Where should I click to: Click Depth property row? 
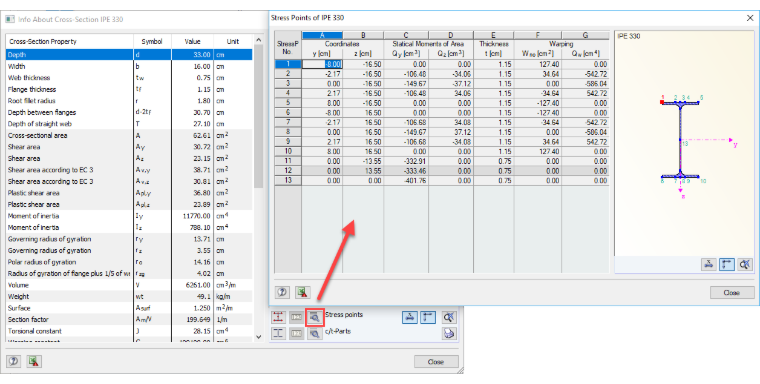(129, 55)
